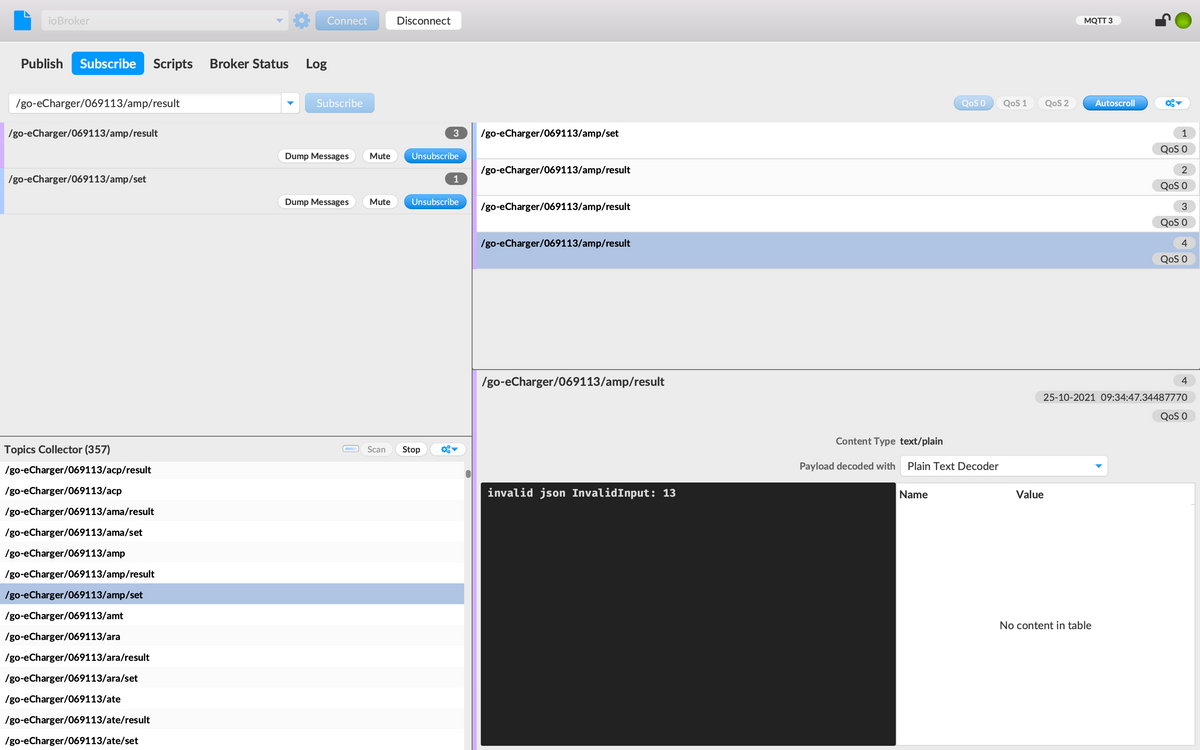Select the amp/set subscription entry
Viewport: 1200px width, 750px height.
(235, 191)
